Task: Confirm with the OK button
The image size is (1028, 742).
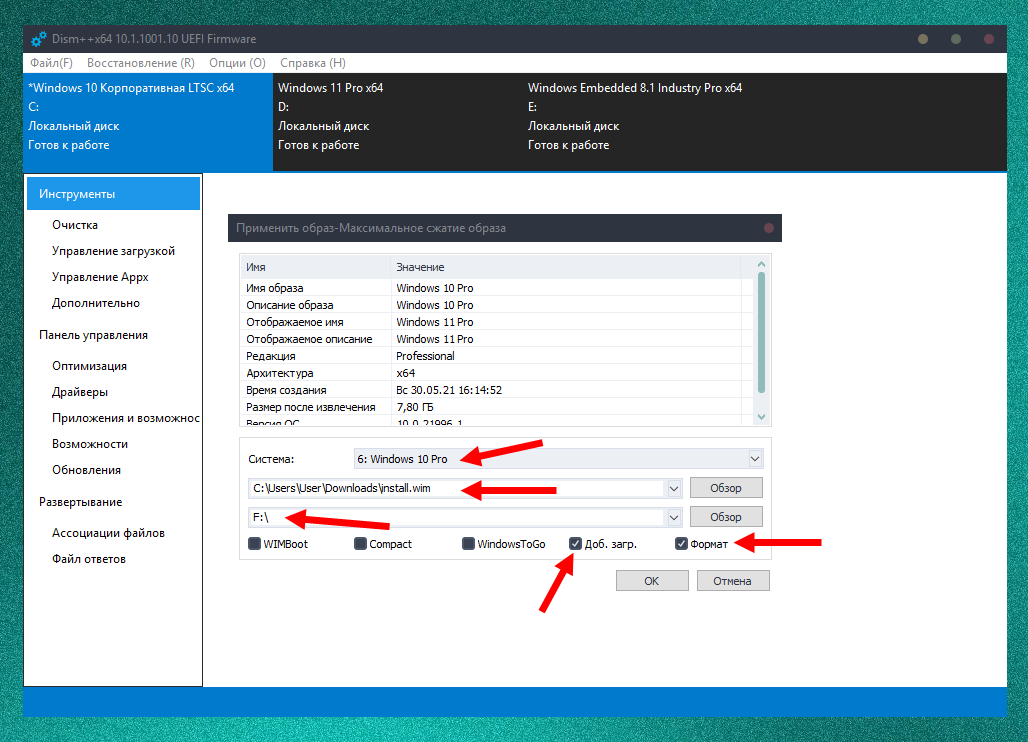Action: (652, 581)
